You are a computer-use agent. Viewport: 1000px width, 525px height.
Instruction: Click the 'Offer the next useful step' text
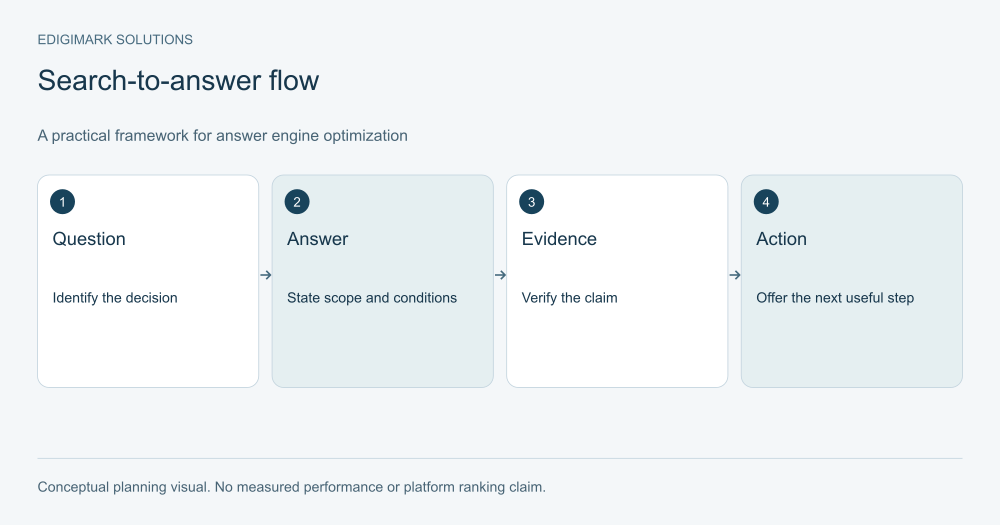click(835, 298)
